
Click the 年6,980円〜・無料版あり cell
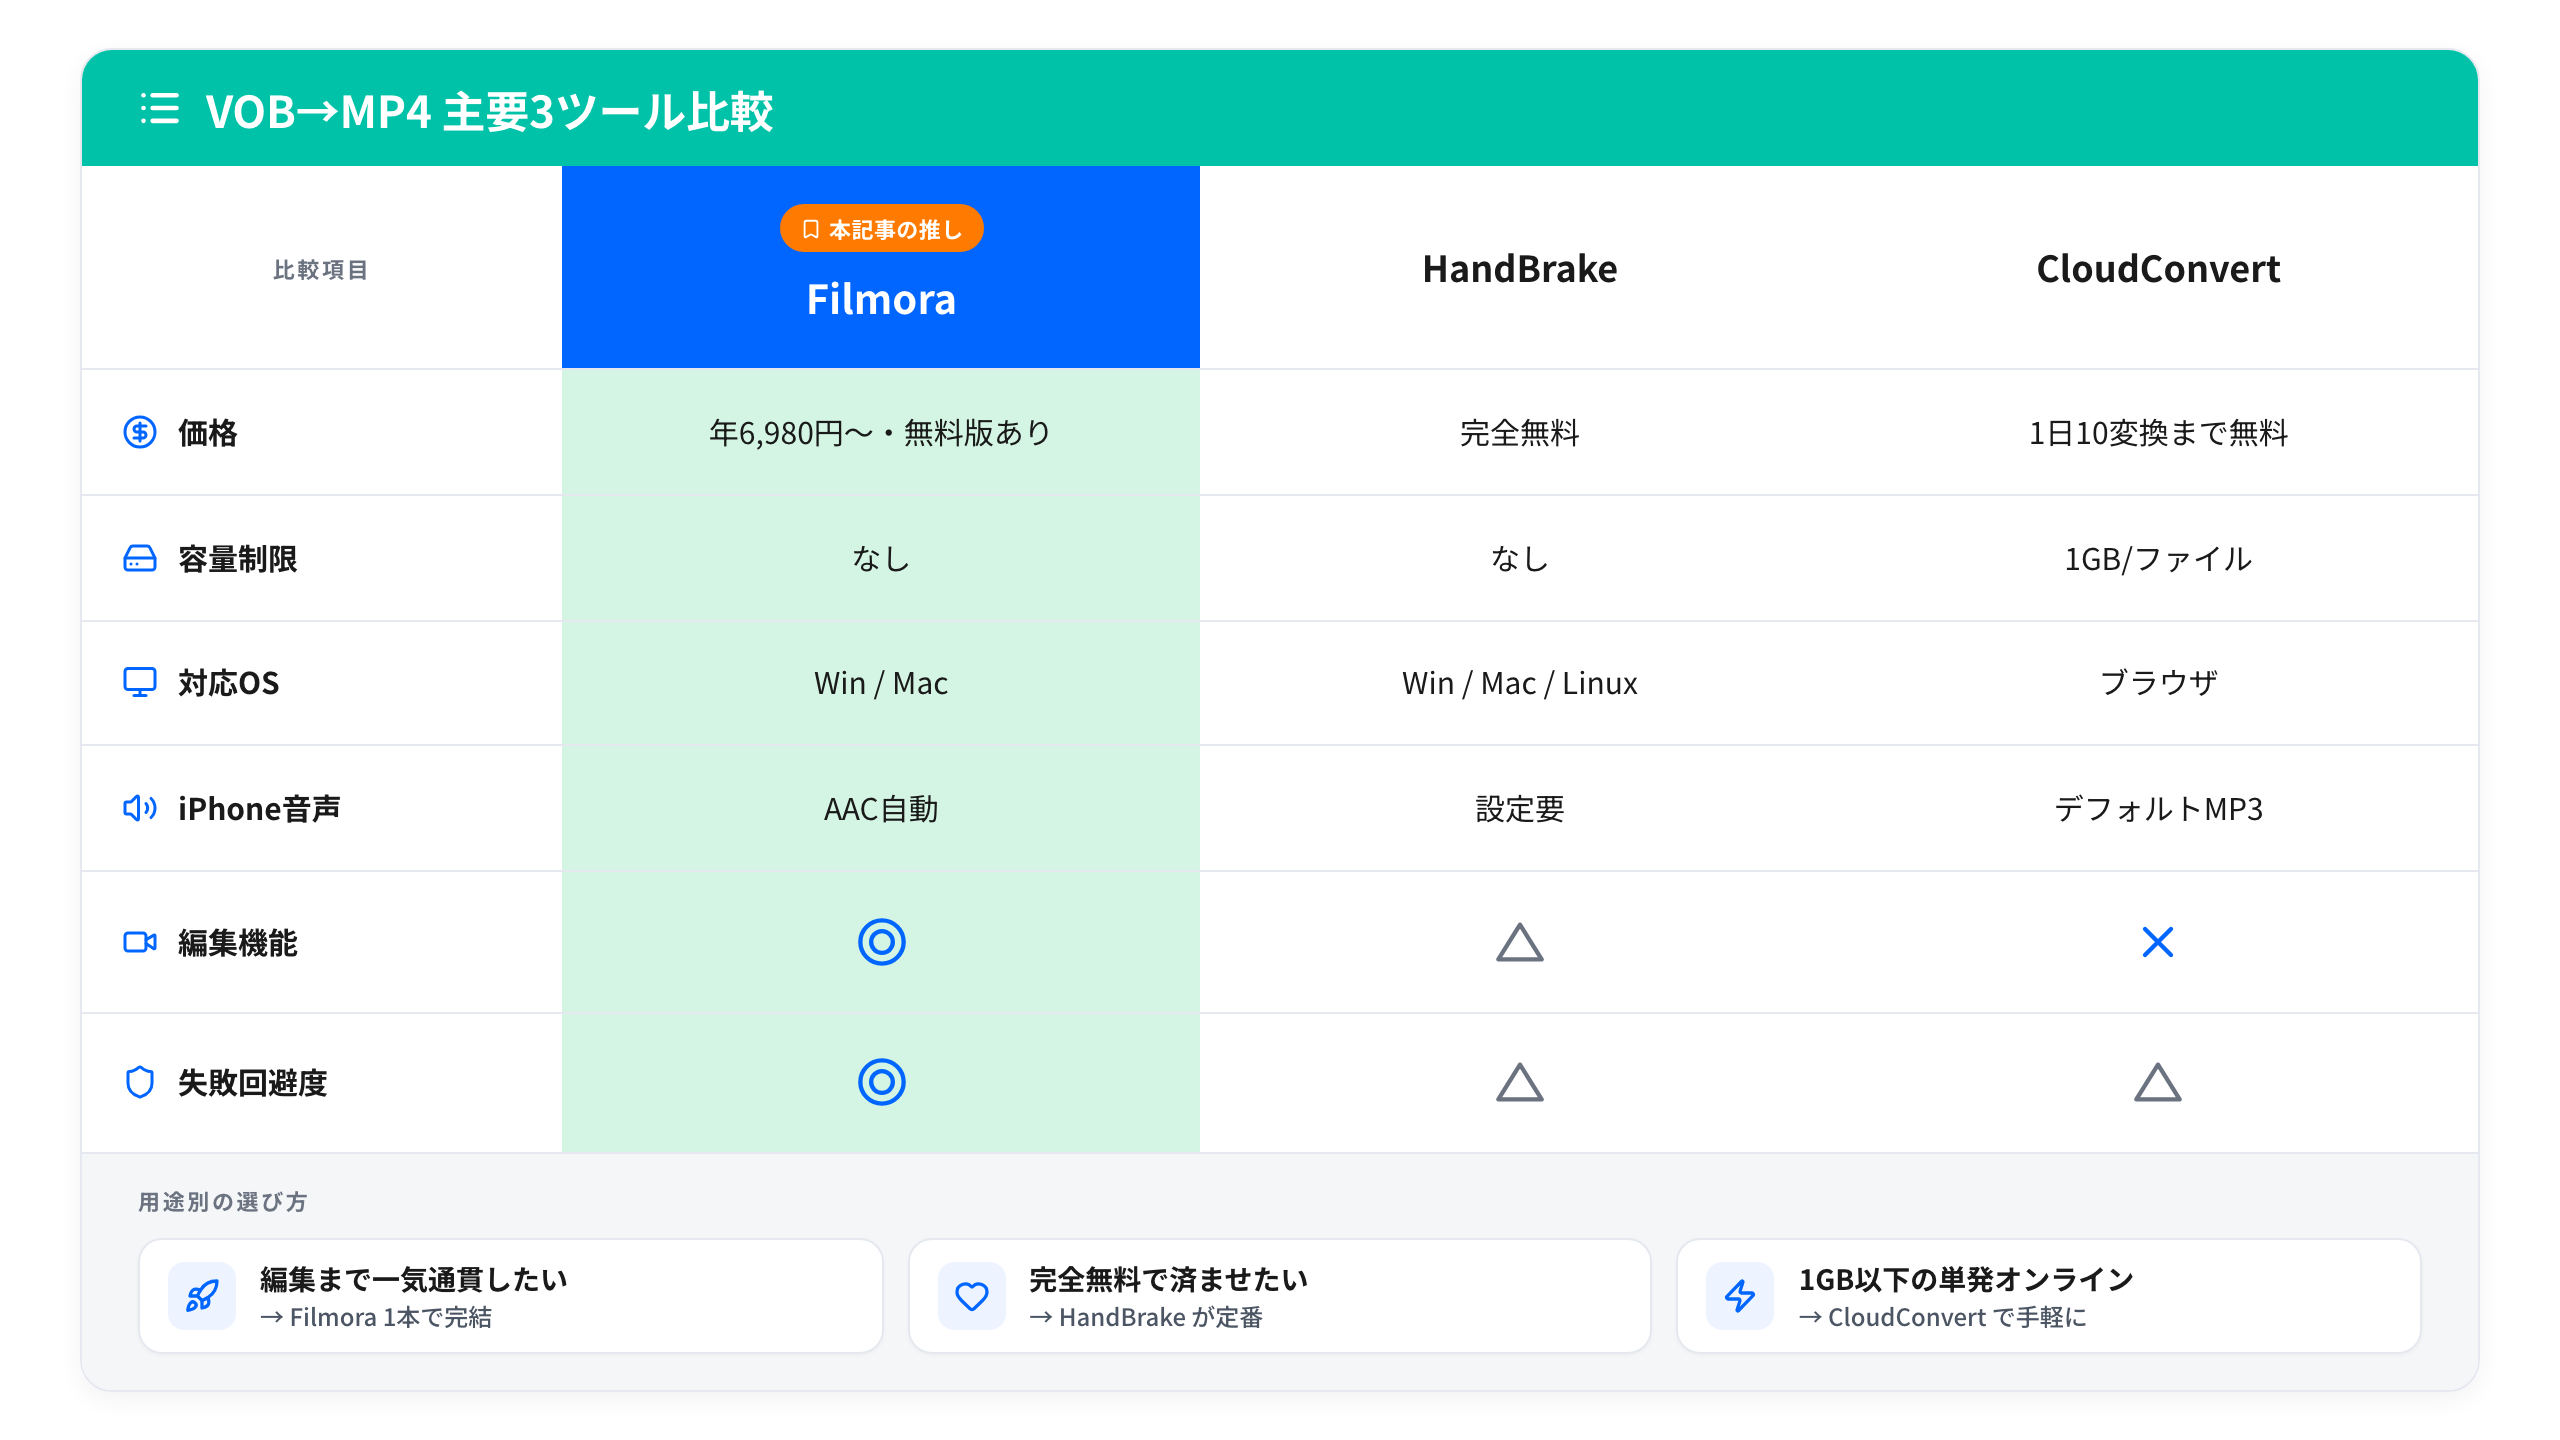[881, 433]
